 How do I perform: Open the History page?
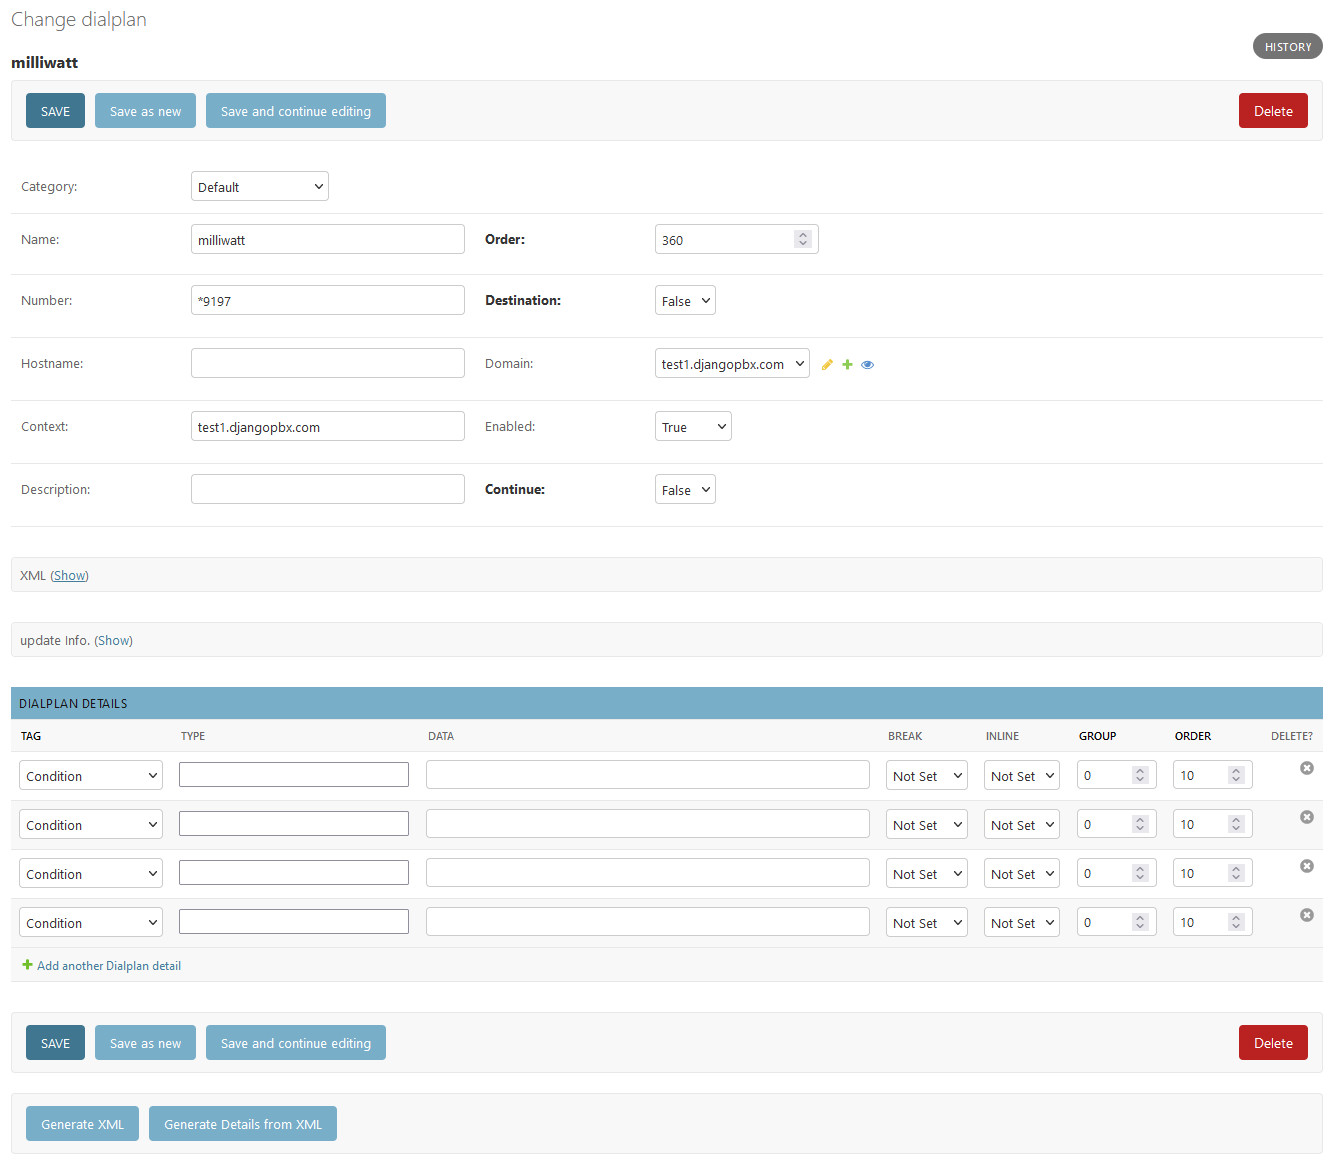pyautogui.click(x=1287, y=47)
